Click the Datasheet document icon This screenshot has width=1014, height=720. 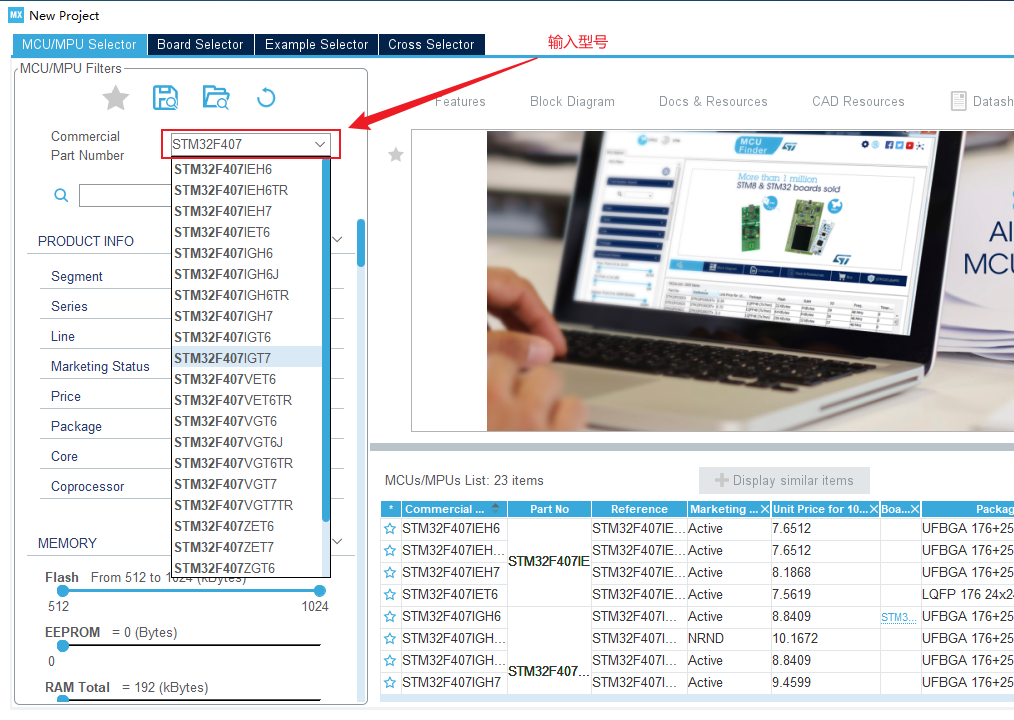tap(958, 101)
